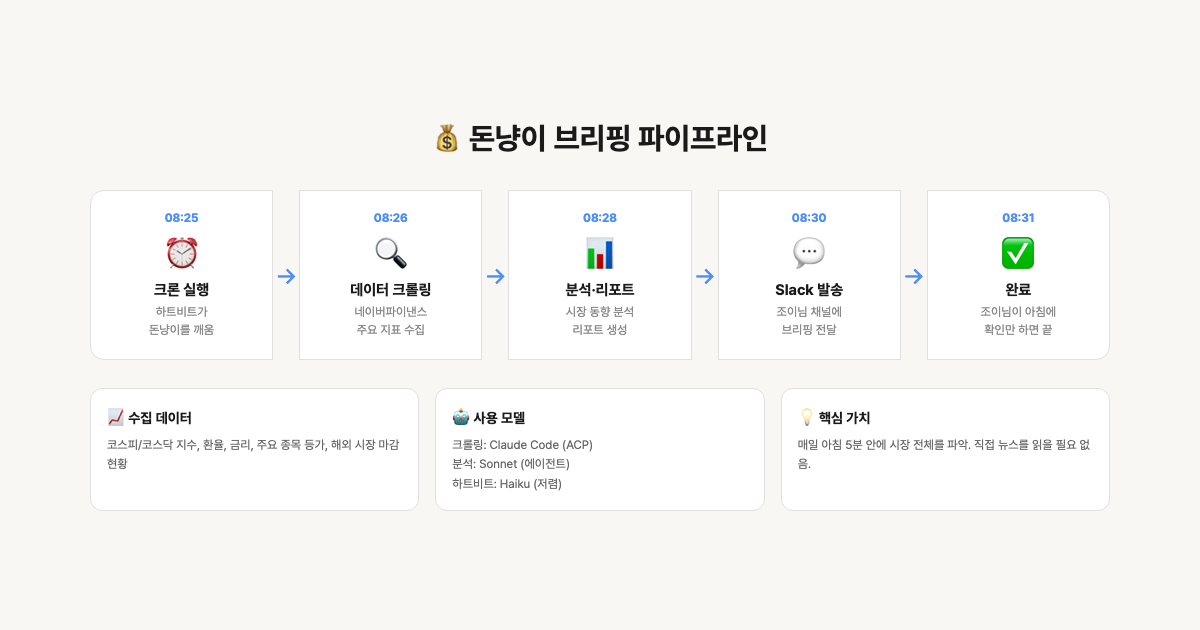Viewport: 1200px width, 630px height.
Task: Select the 분석·리포트 step title
Action: click(599, 290)
